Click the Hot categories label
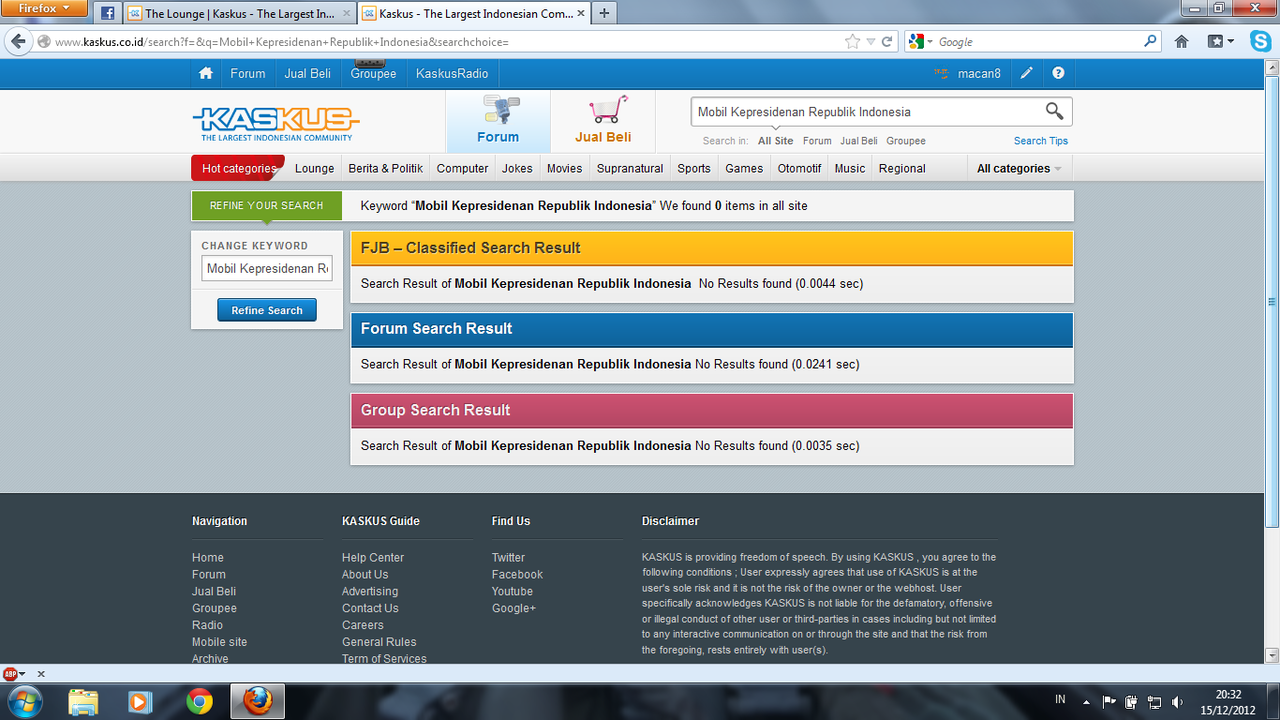This screenshot has height=720, width=1280. click(x=238, y=168)
